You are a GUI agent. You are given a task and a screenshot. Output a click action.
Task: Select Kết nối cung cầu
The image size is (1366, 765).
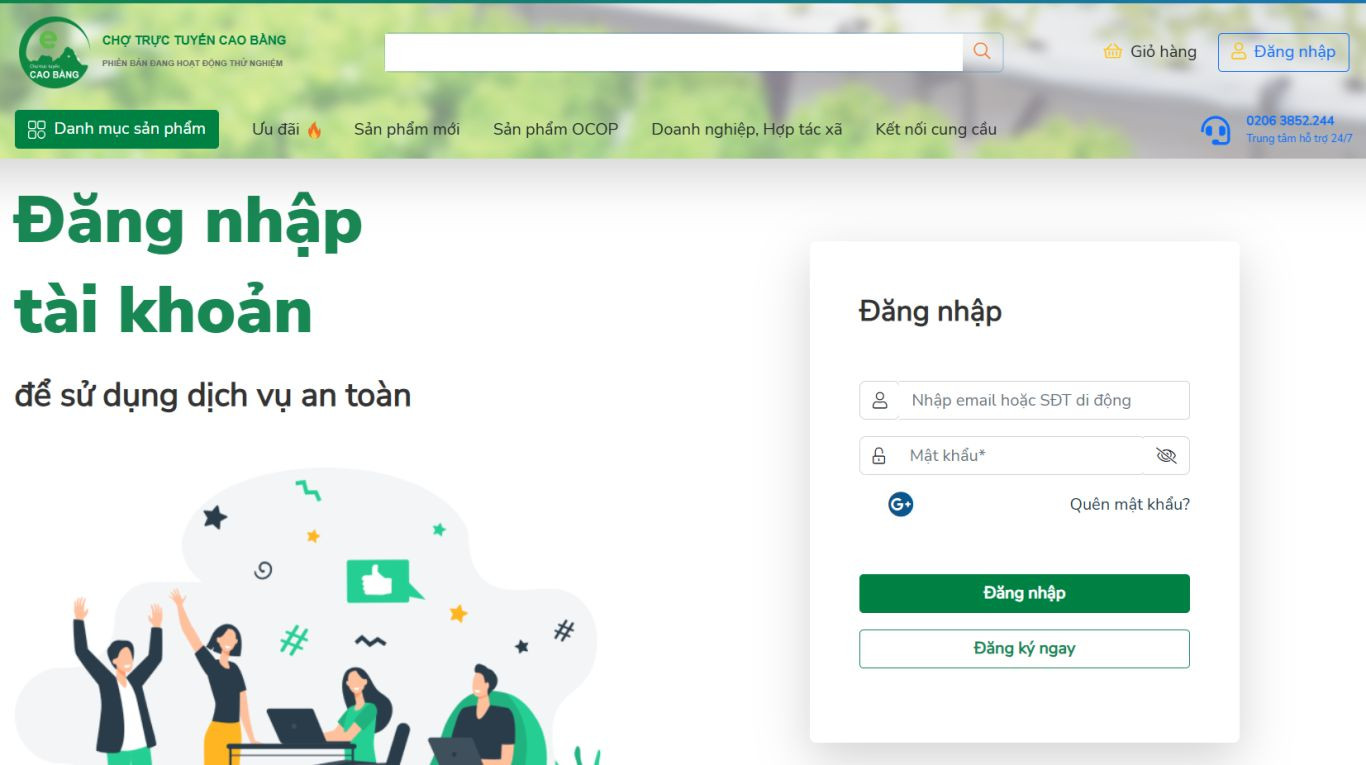coord(936,129)
